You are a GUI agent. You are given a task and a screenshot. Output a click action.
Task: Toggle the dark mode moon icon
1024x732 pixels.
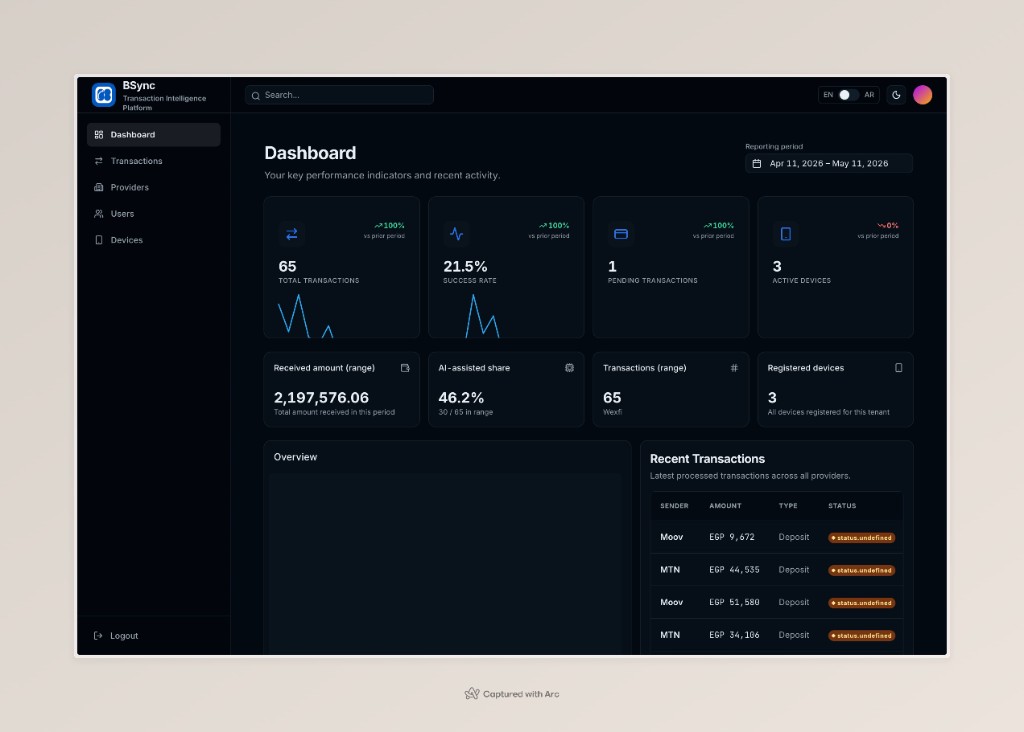[896, 95]
